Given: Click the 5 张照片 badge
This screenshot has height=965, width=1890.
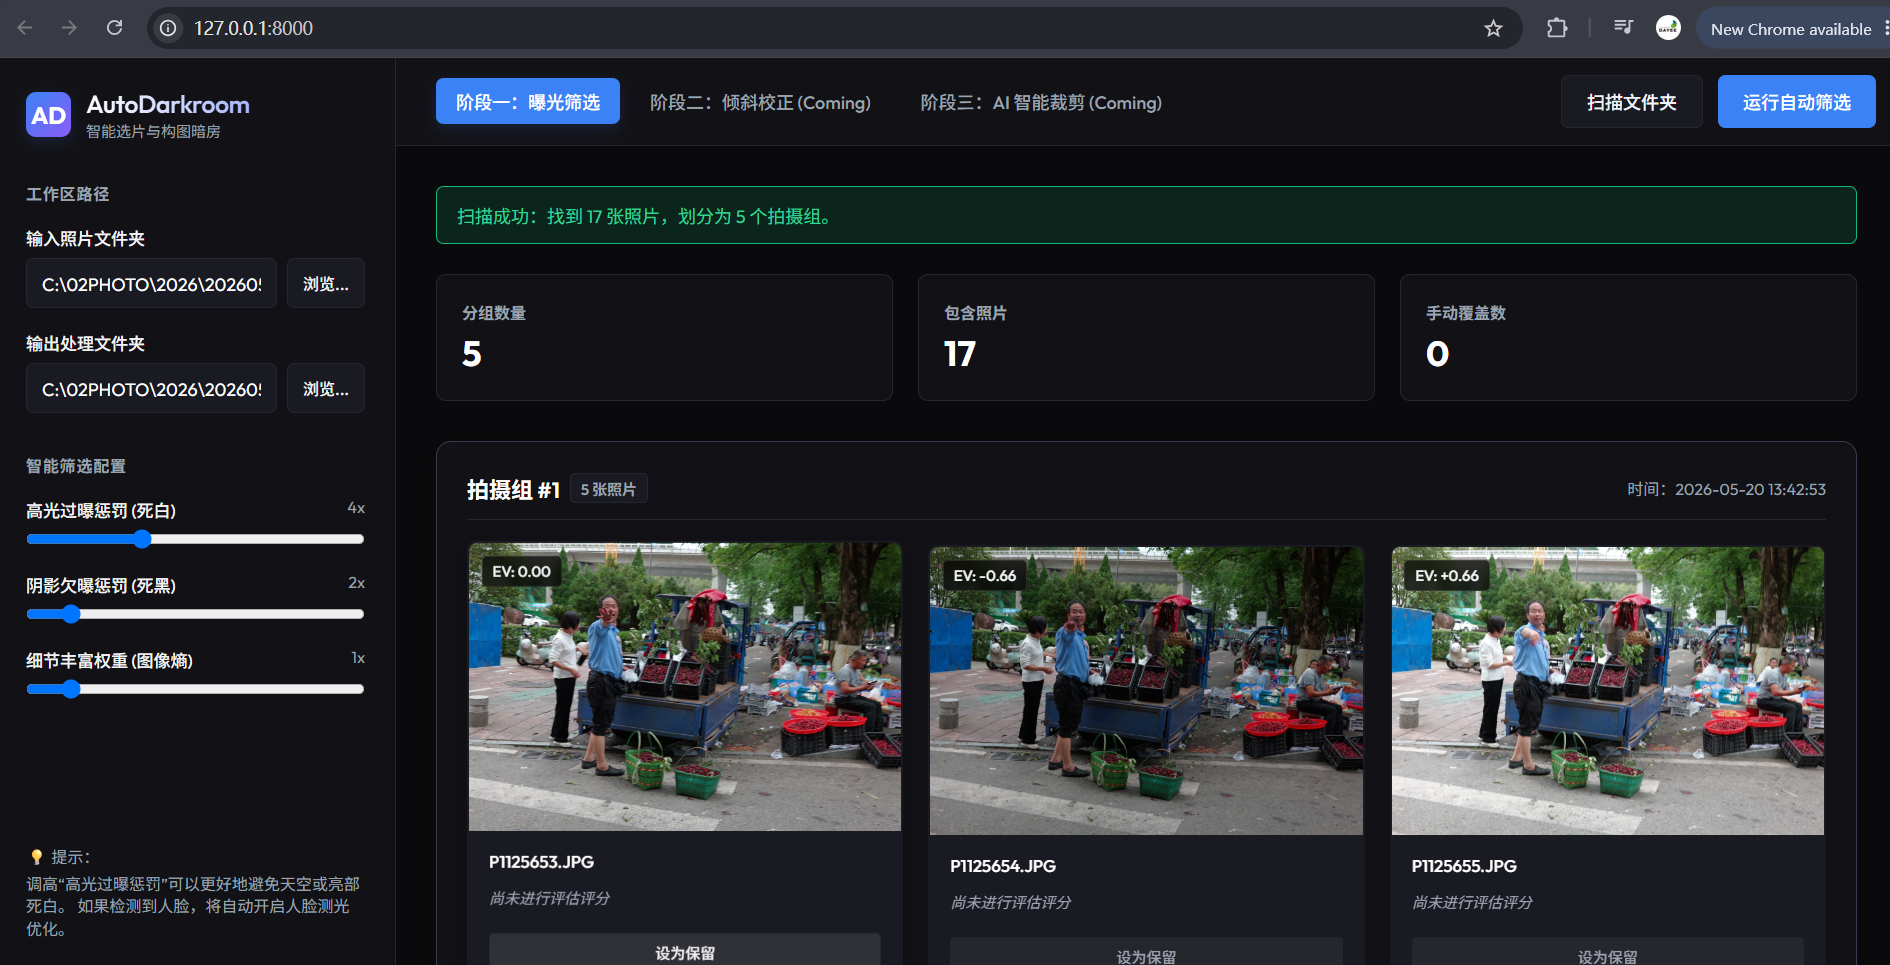Looking at the screenshot, I should pyautogui.click(x=608, y=489).
